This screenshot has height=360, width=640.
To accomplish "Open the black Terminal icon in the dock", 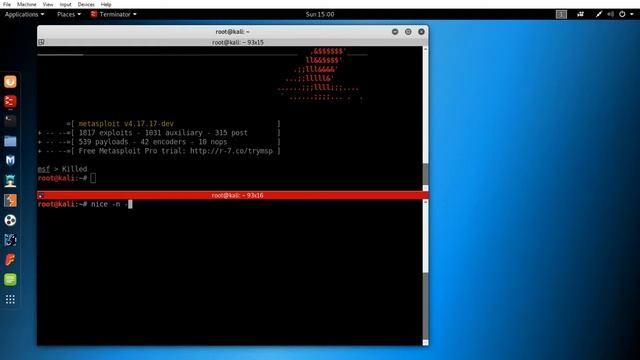I will pyautogui.click(x=10, y=121).
